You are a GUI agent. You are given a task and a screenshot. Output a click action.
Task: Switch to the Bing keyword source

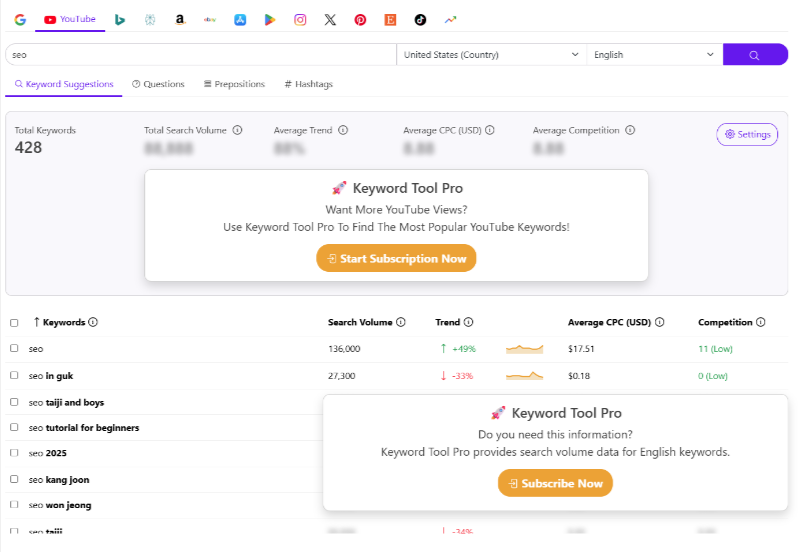tap(120, 20)
